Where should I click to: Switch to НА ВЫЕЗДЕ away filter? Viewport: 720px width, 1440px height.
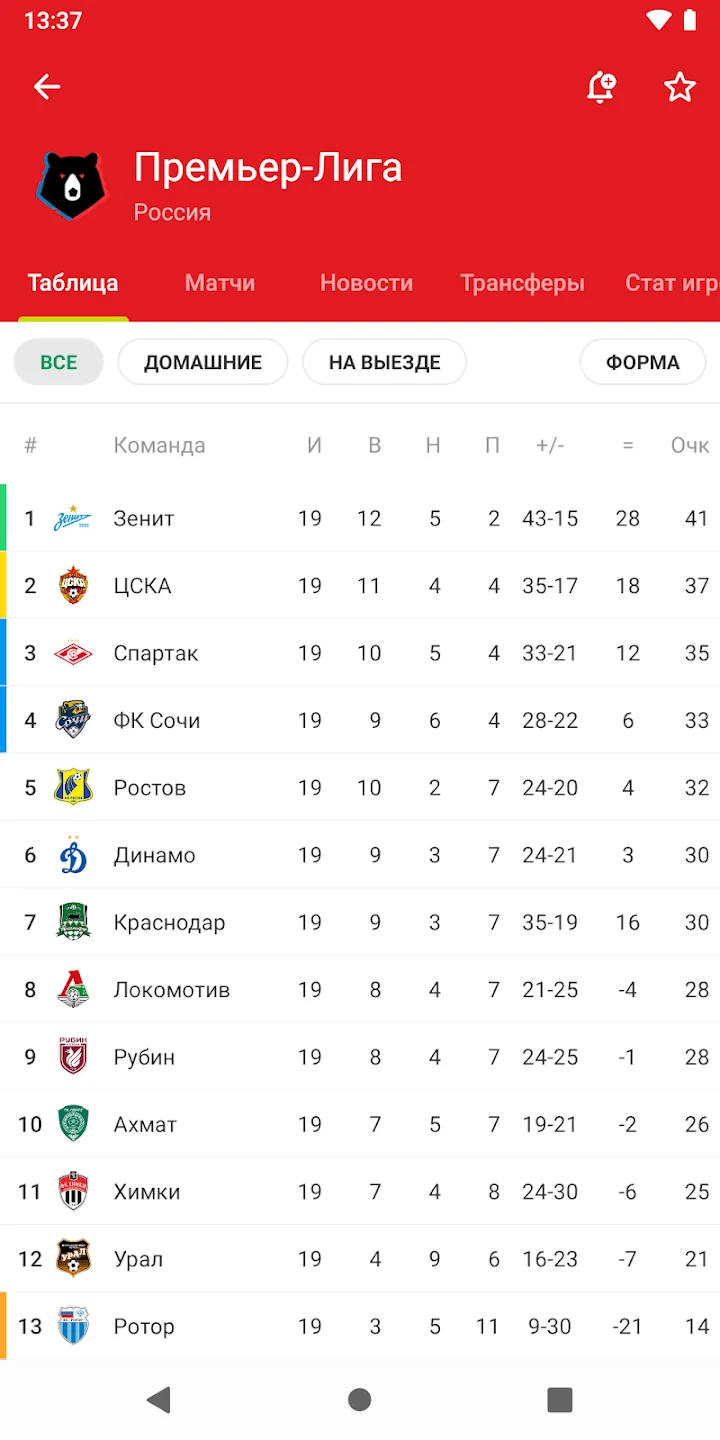pos(384,362)
